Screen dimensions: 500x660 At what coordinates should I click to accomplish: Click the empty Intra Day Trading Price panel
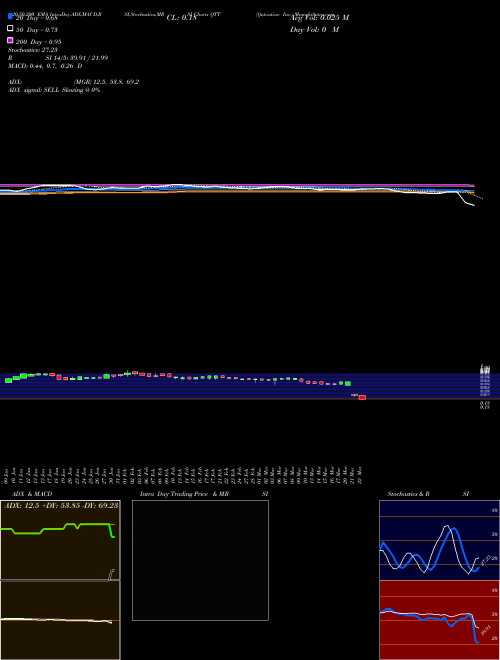tap(200, 560)
